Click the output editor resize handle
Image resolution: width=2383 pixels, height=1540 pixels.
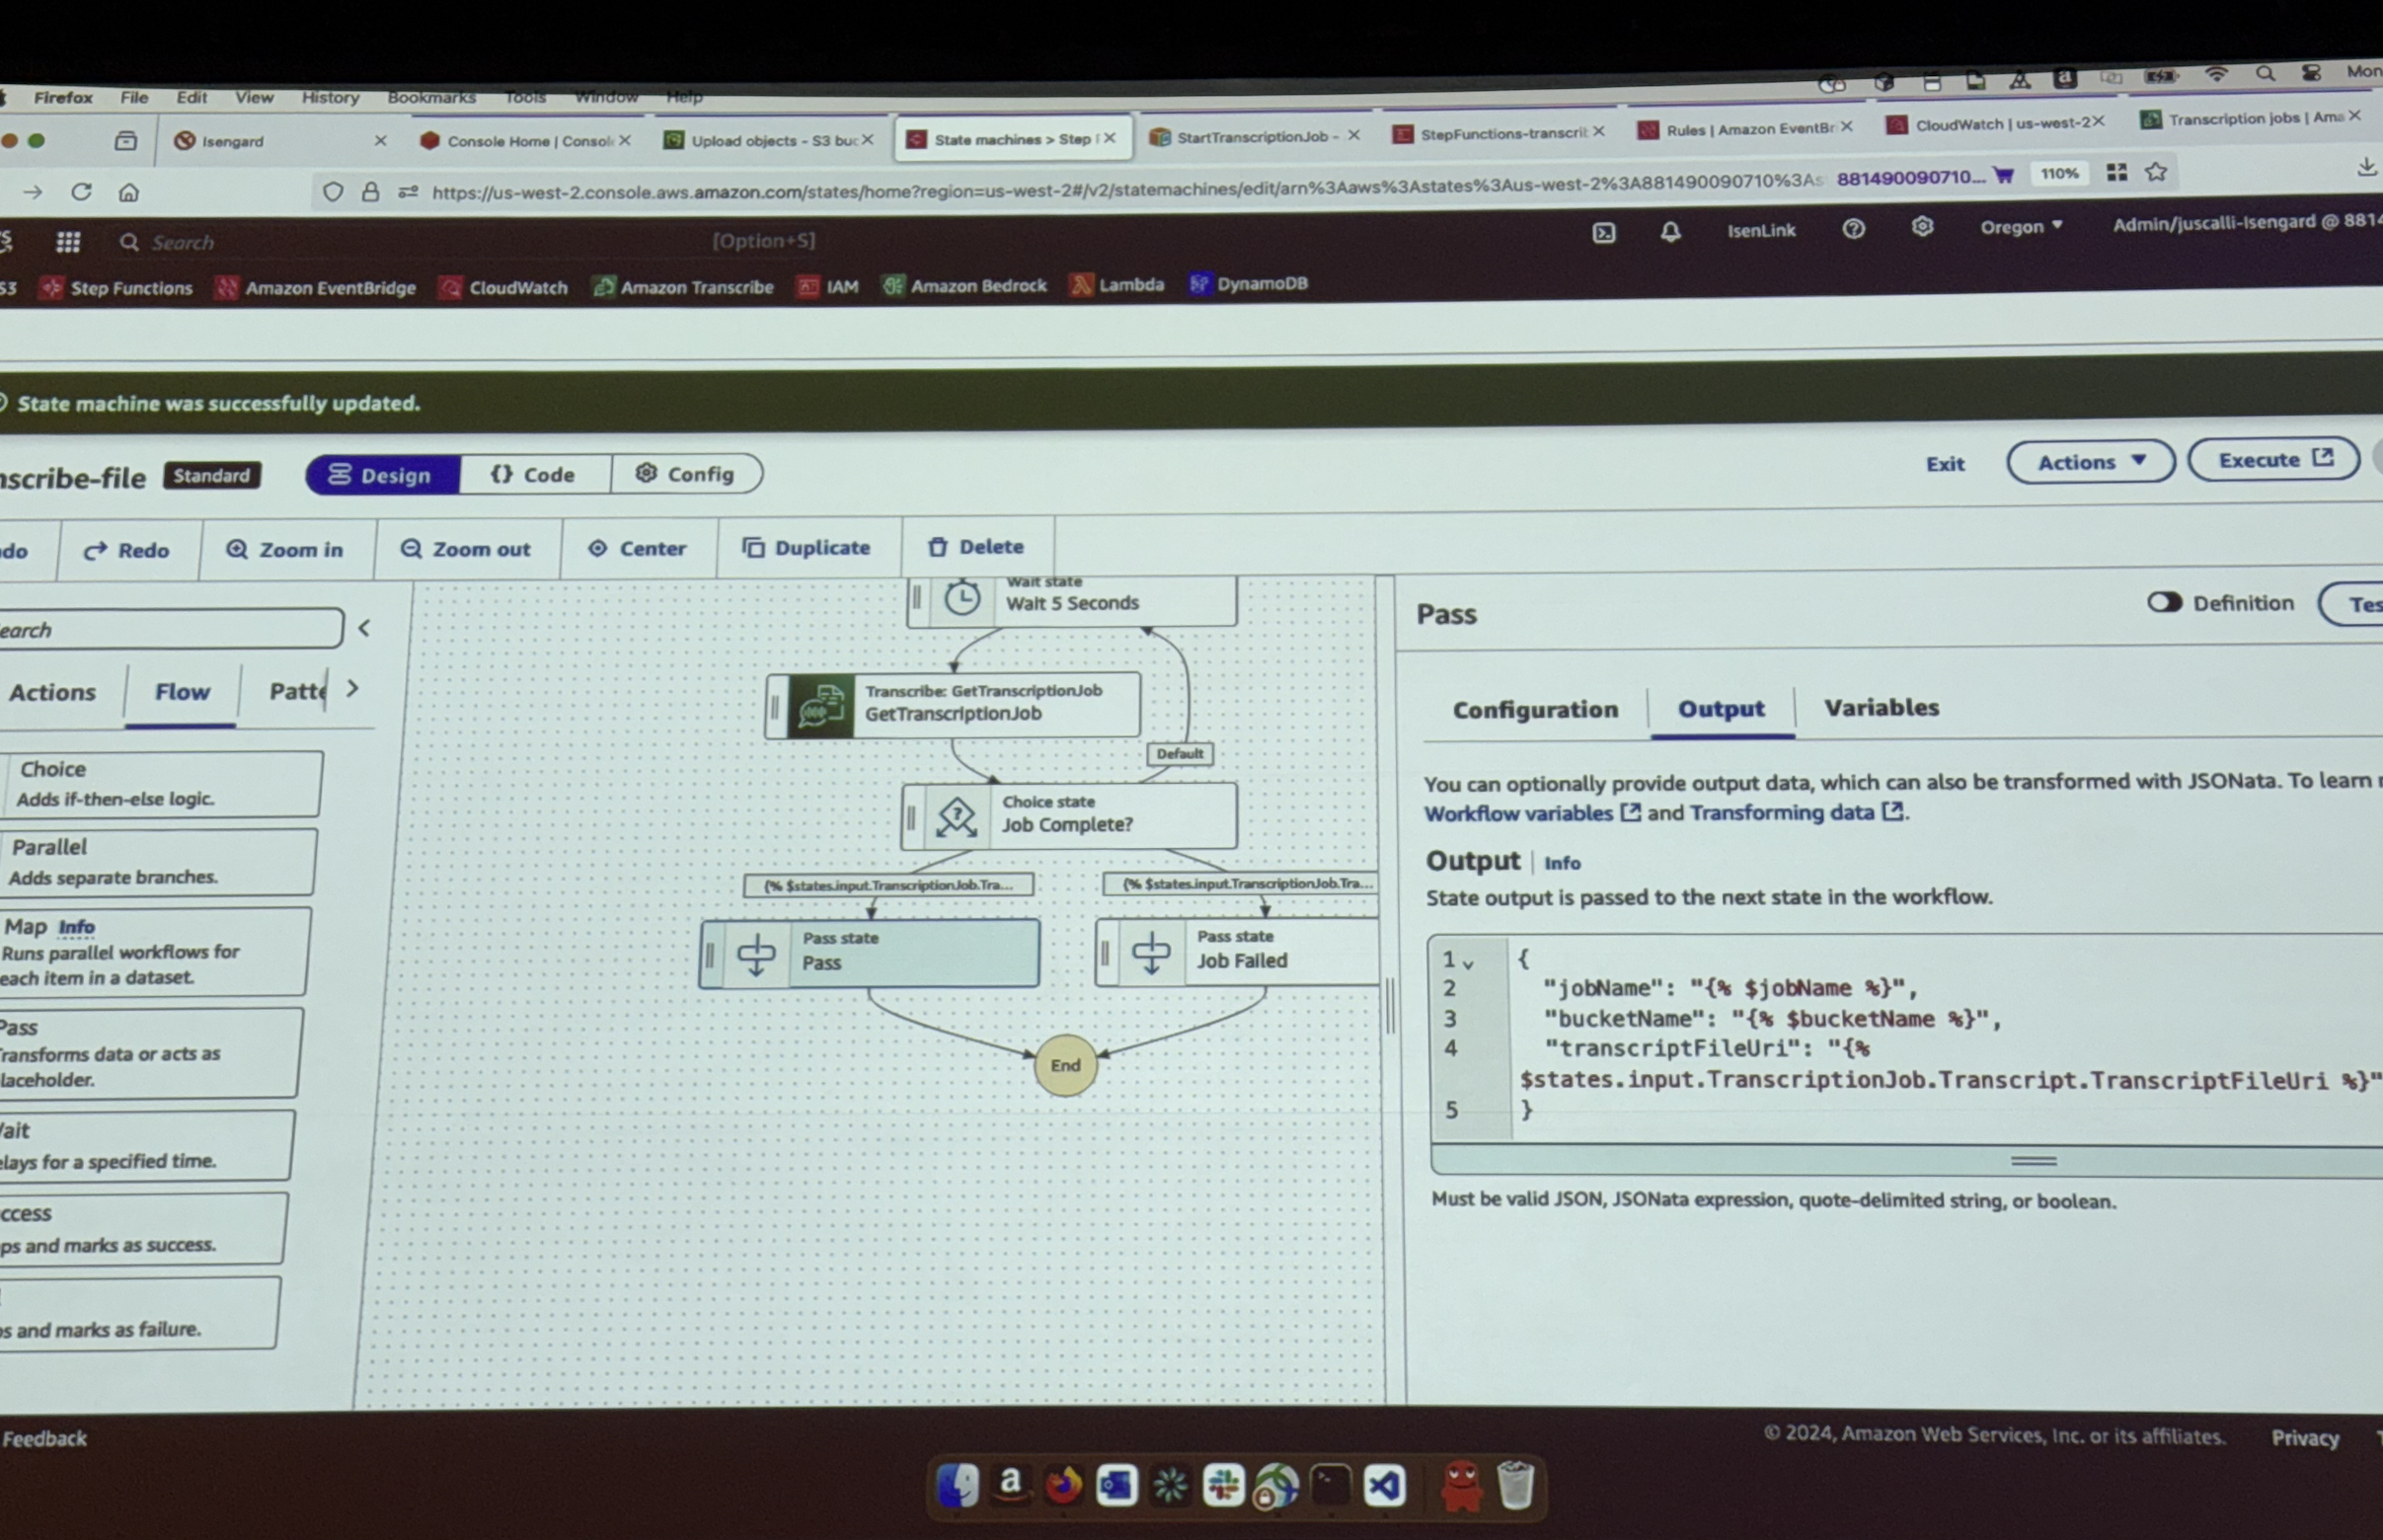tap(2033, 1161)
